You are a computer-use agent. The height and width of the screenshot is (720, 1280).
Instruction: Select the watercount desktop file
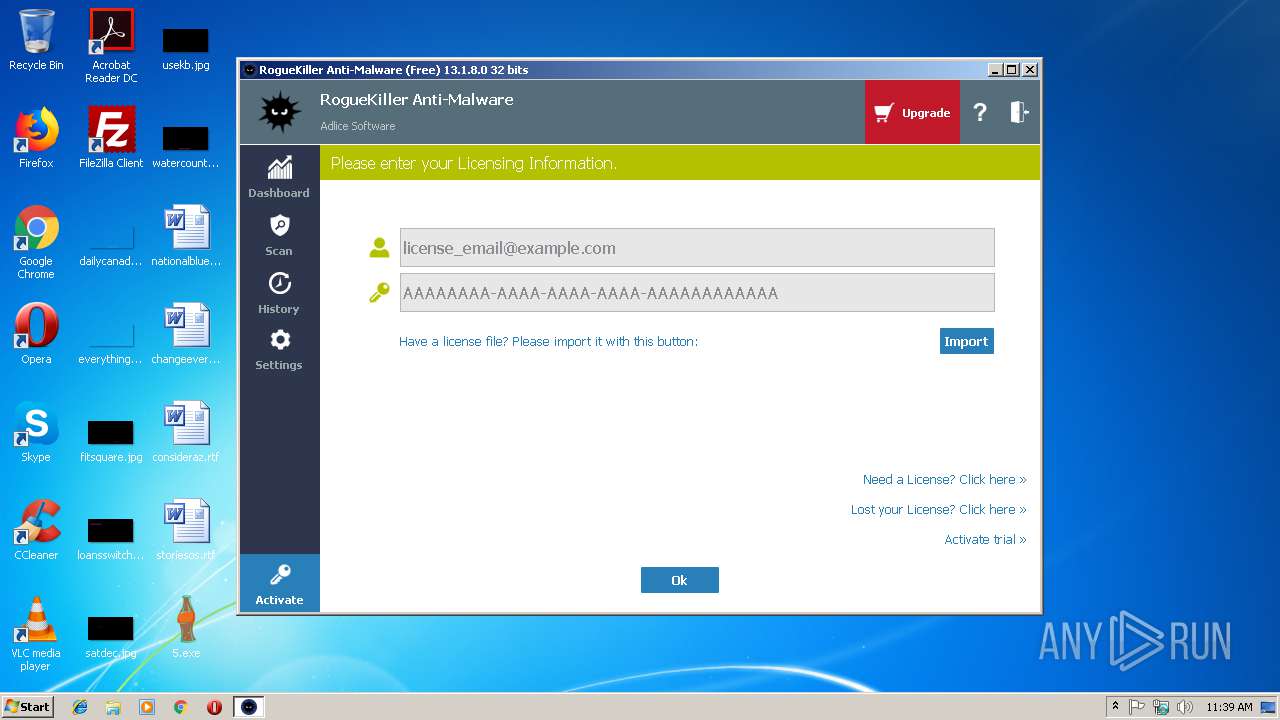pyautogui.click(x=186, y=146)
